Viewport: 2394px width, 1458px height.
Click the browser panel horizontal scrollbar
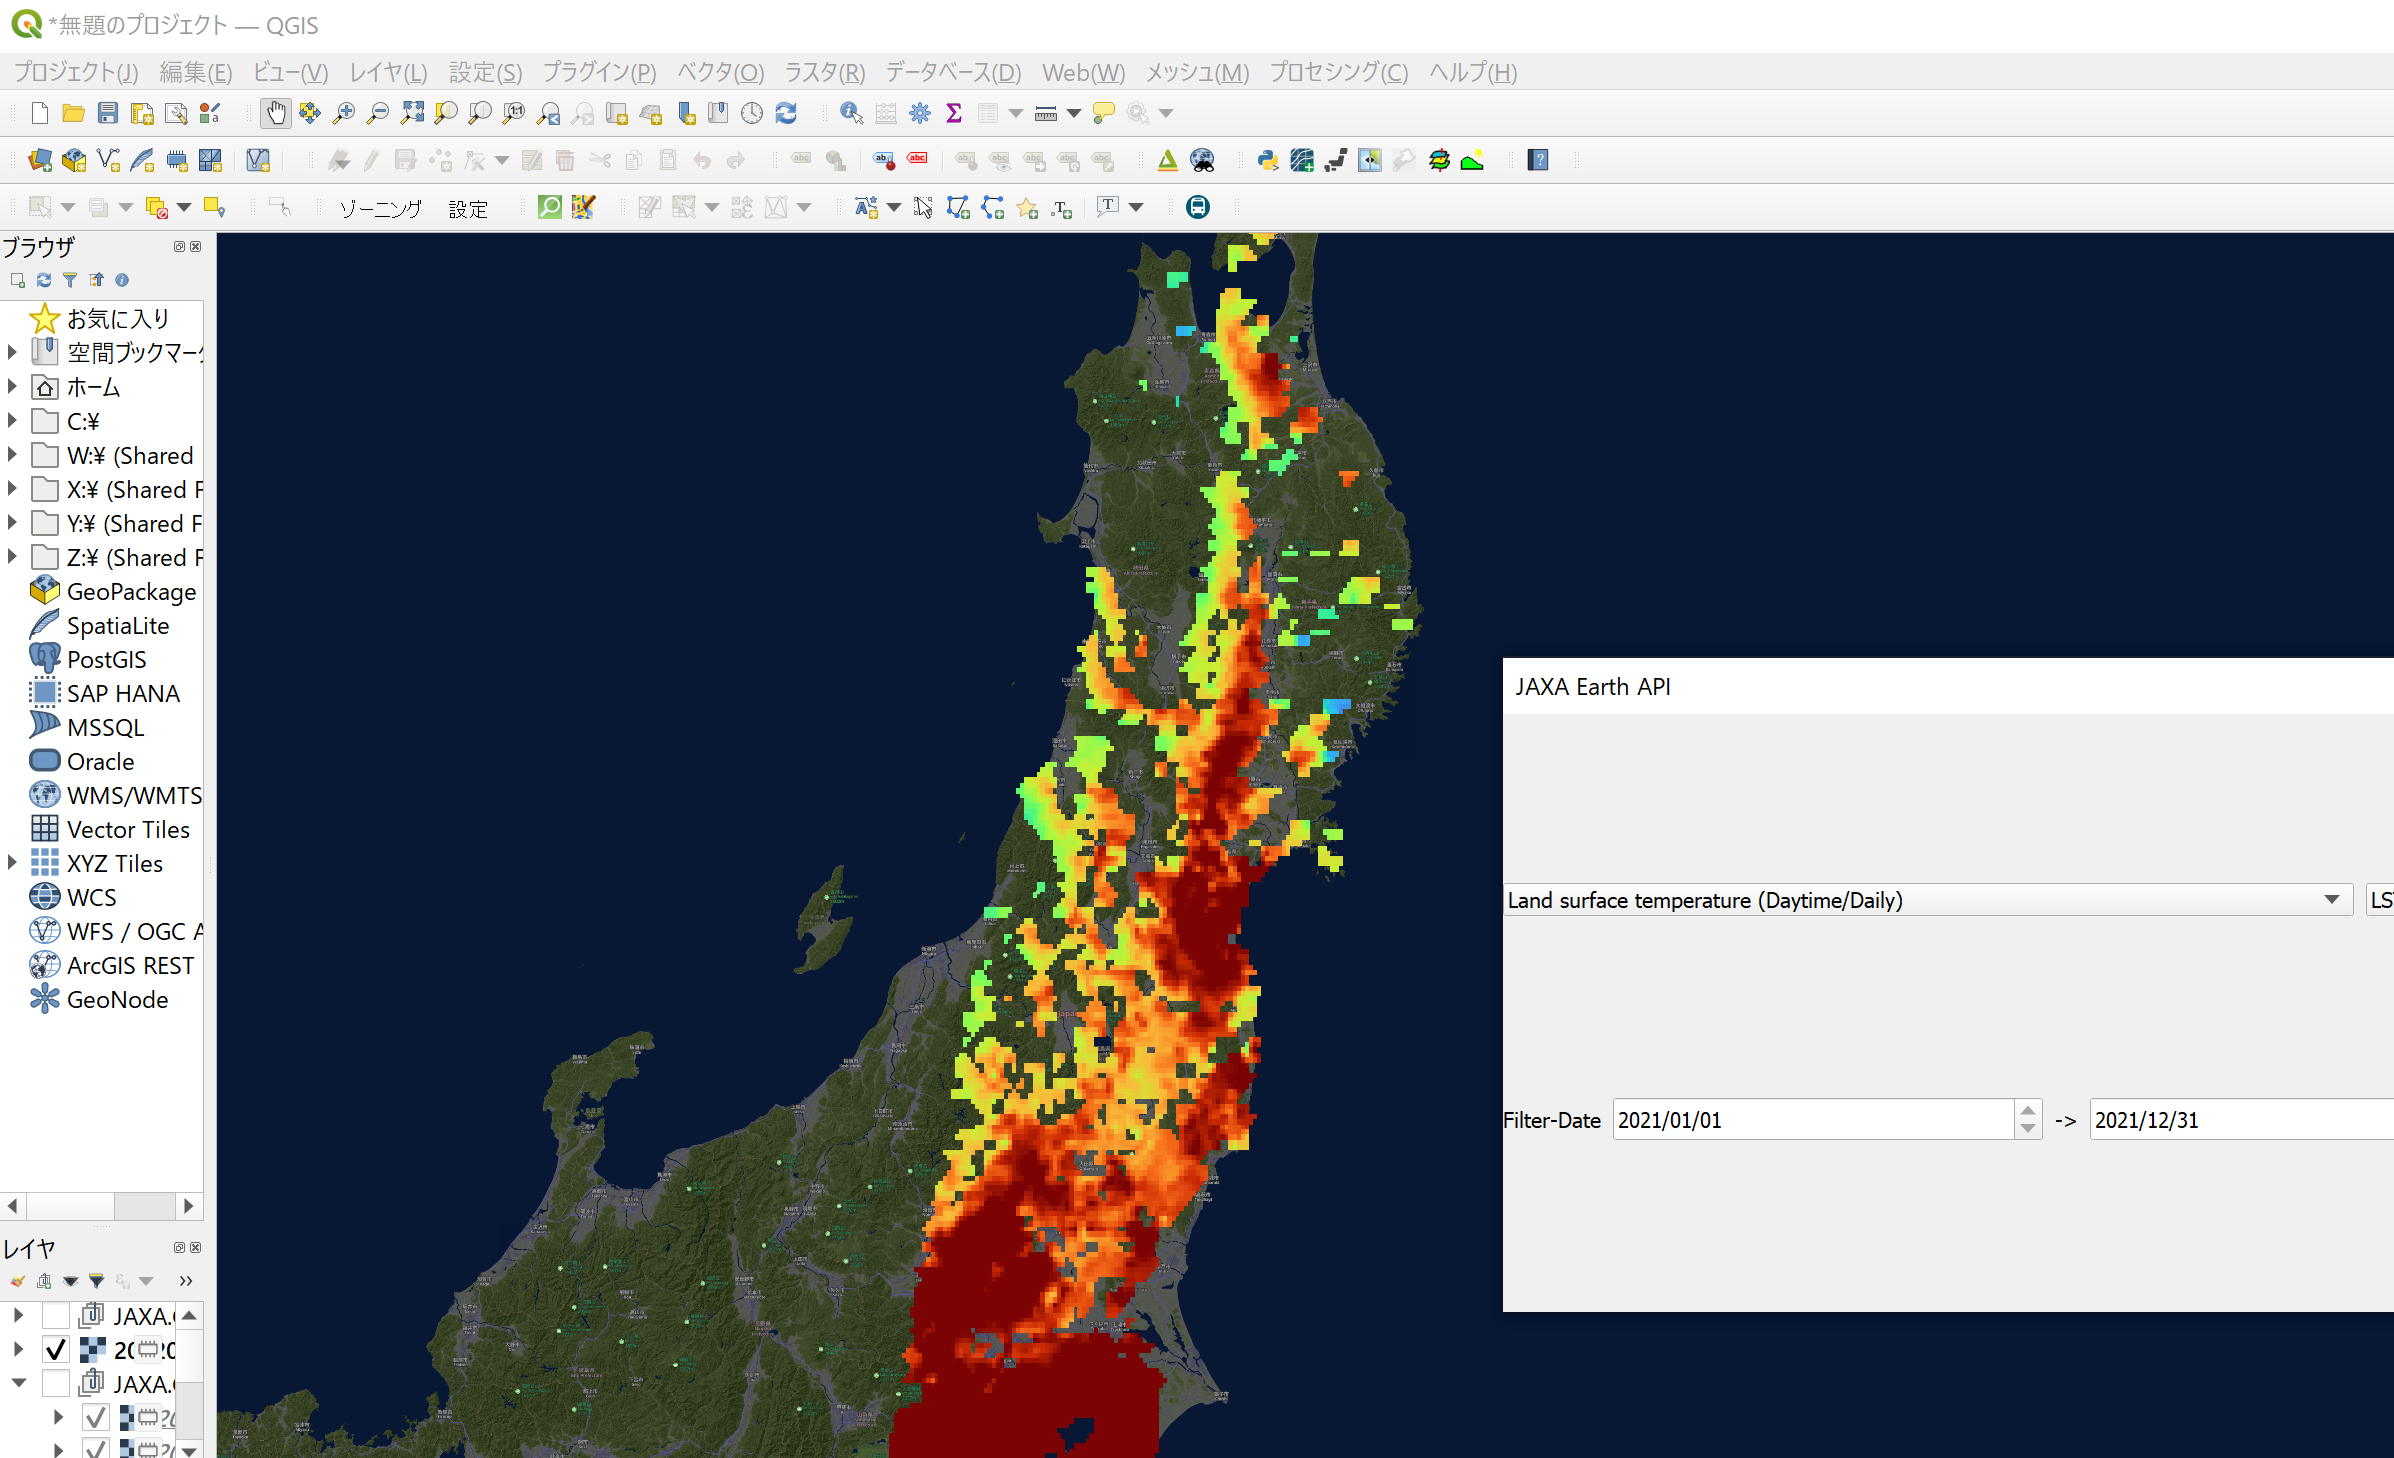(x=101, y=1206)
